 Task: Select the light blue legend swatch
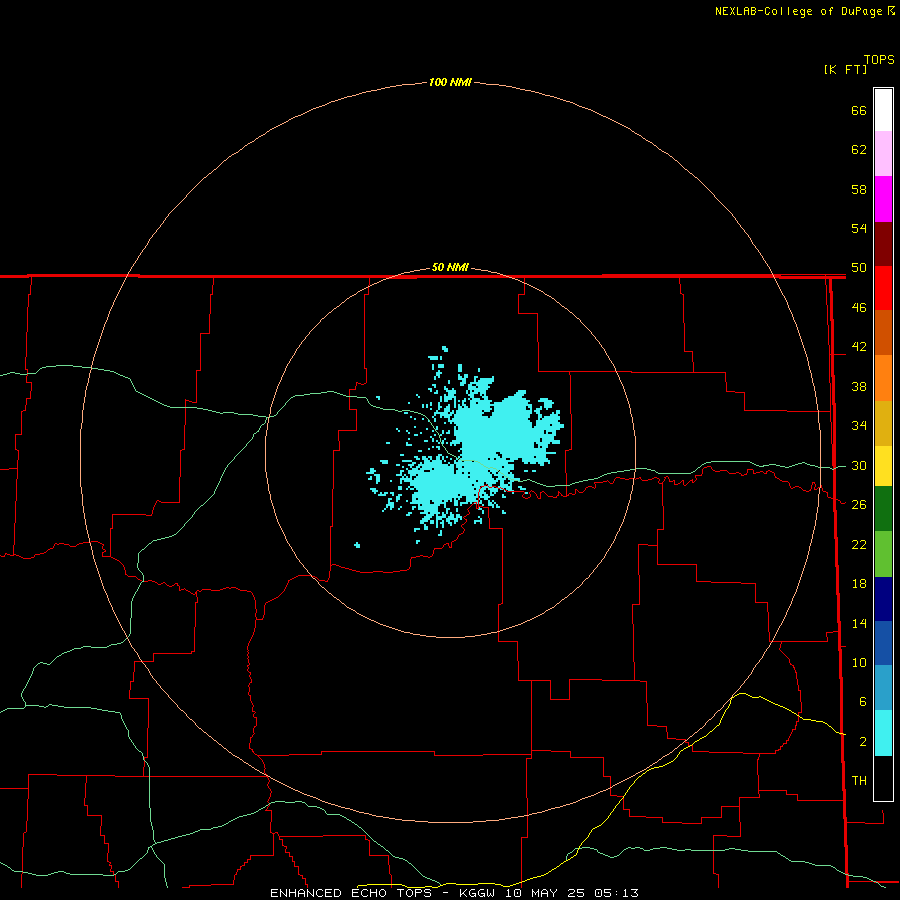tap(883, 687)
